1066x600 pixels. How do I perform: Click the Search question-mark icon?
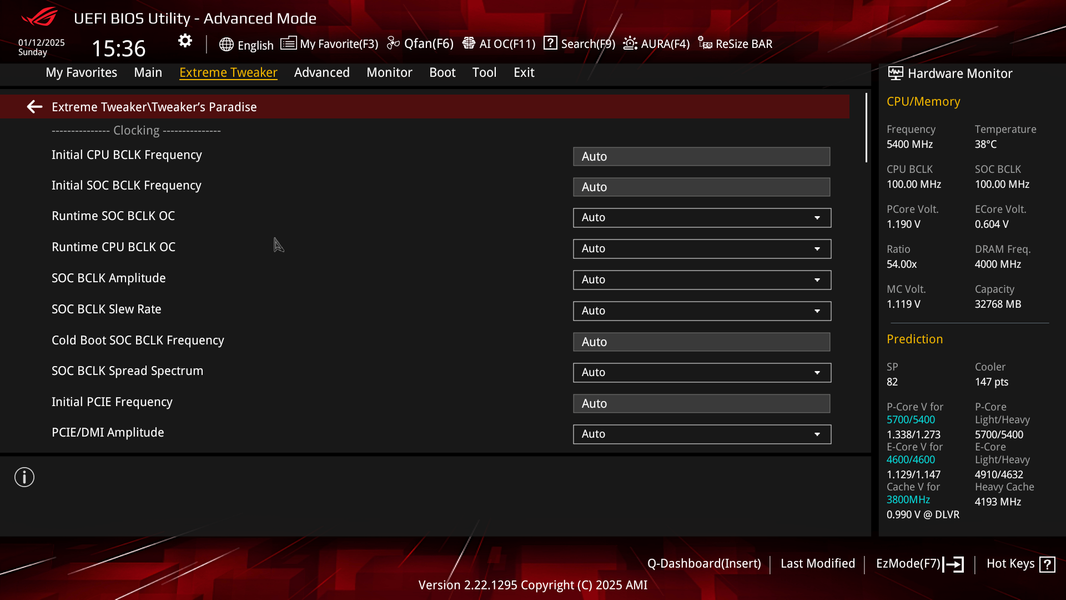[550, 43]
